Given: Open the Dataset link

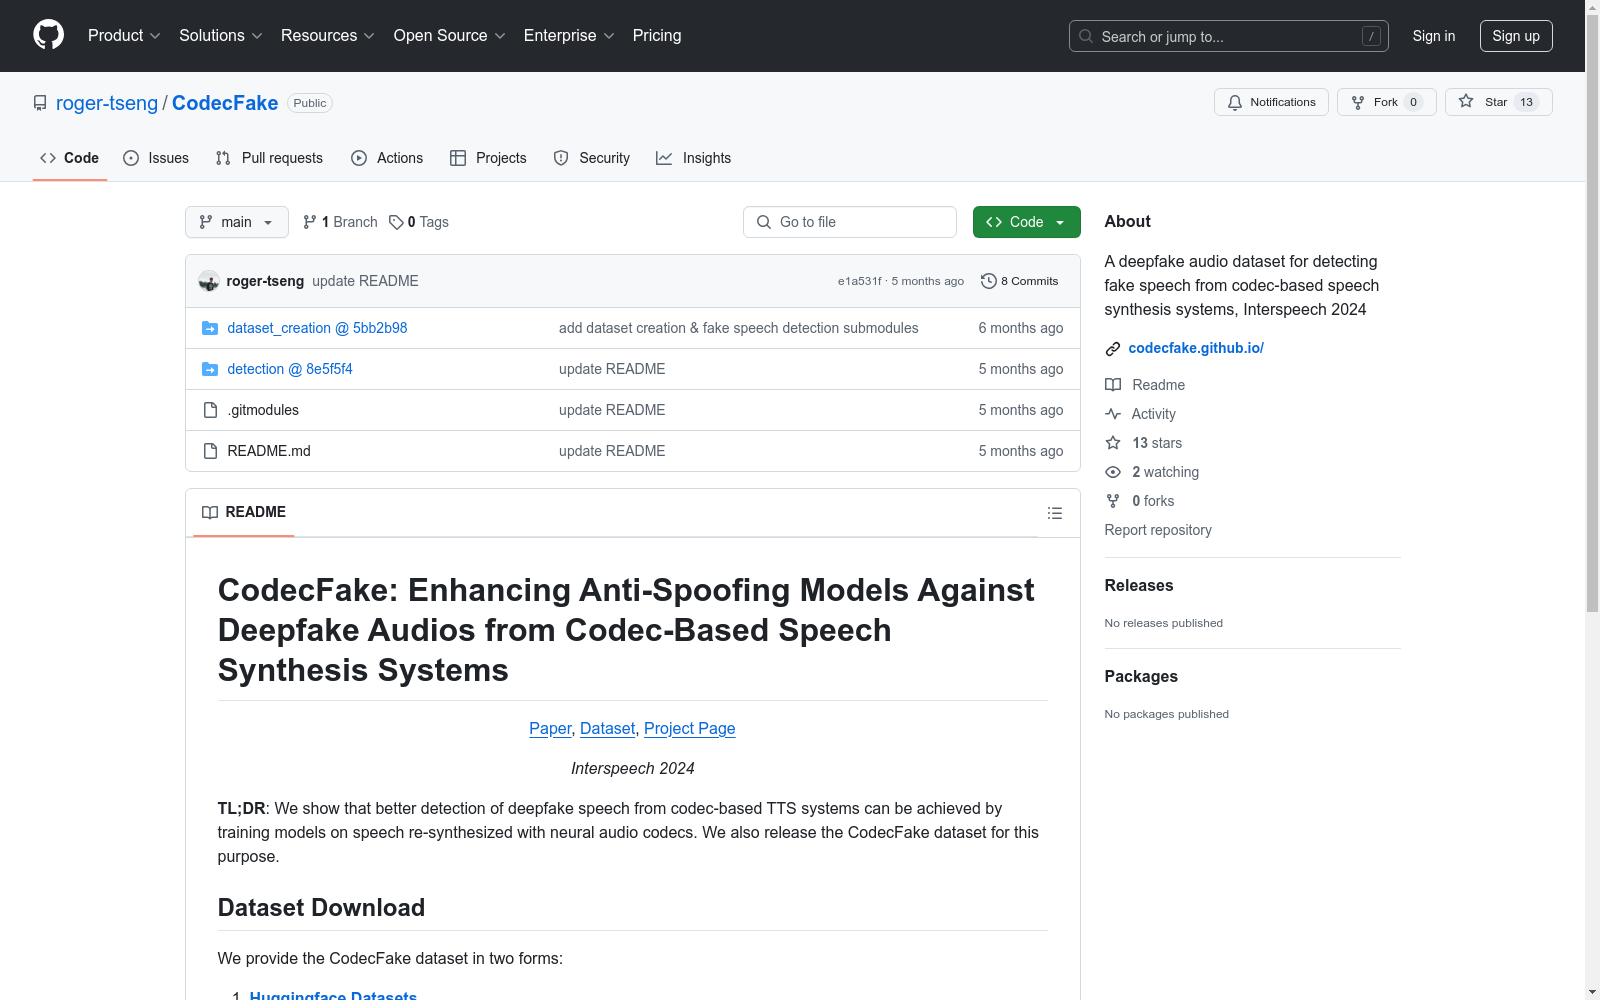Looking at the screenshot, I should coord(607,728).
